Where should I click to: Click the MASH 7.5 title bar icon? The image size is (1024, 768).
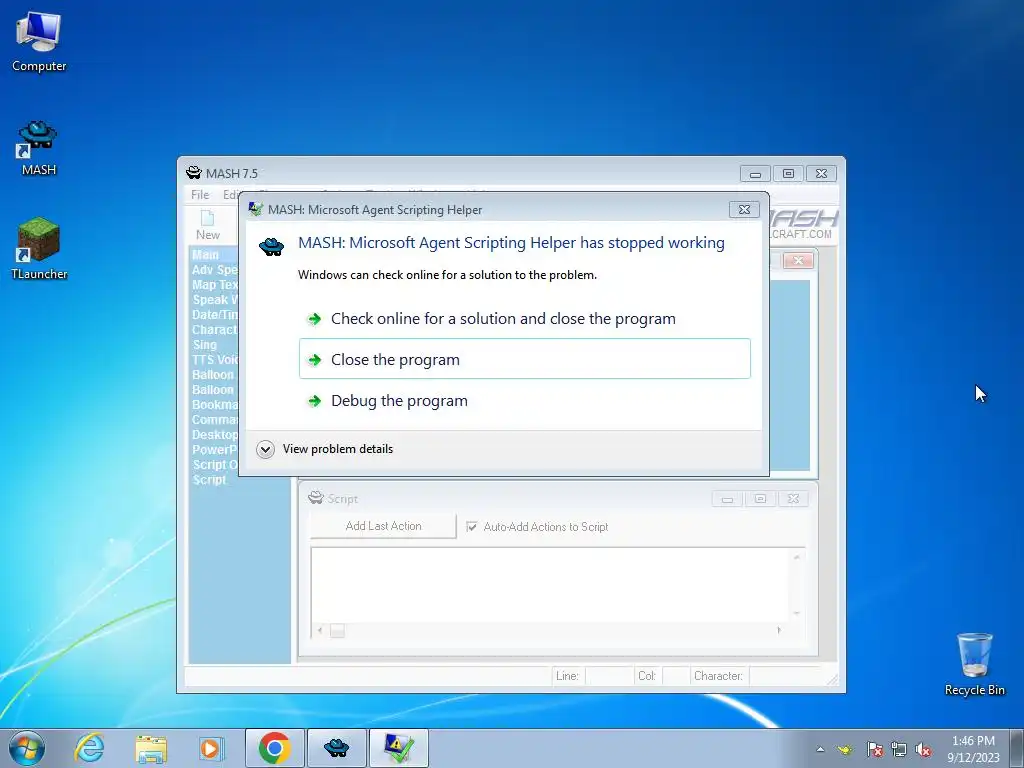click(x=193, y=173)
